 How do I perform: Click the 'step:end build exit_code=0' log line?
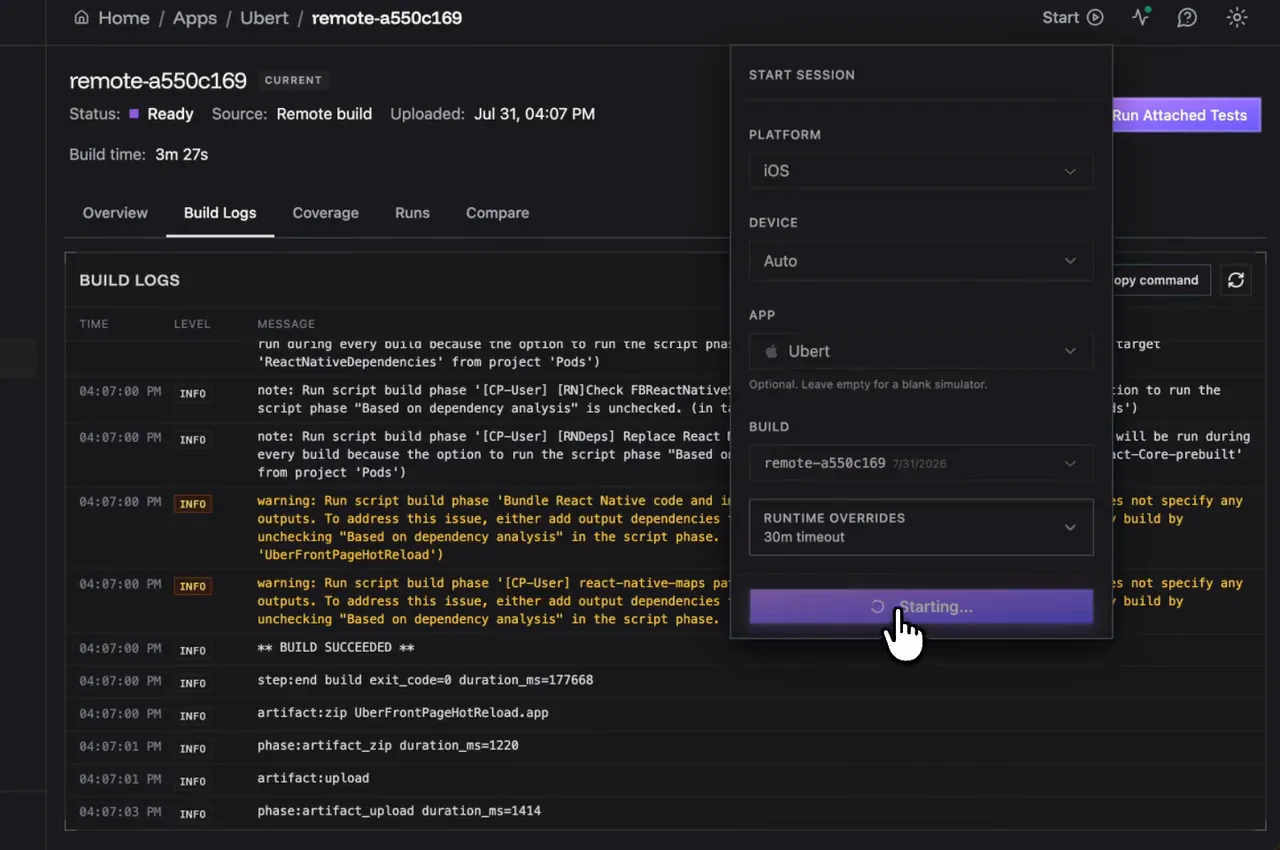coord(425,680)
